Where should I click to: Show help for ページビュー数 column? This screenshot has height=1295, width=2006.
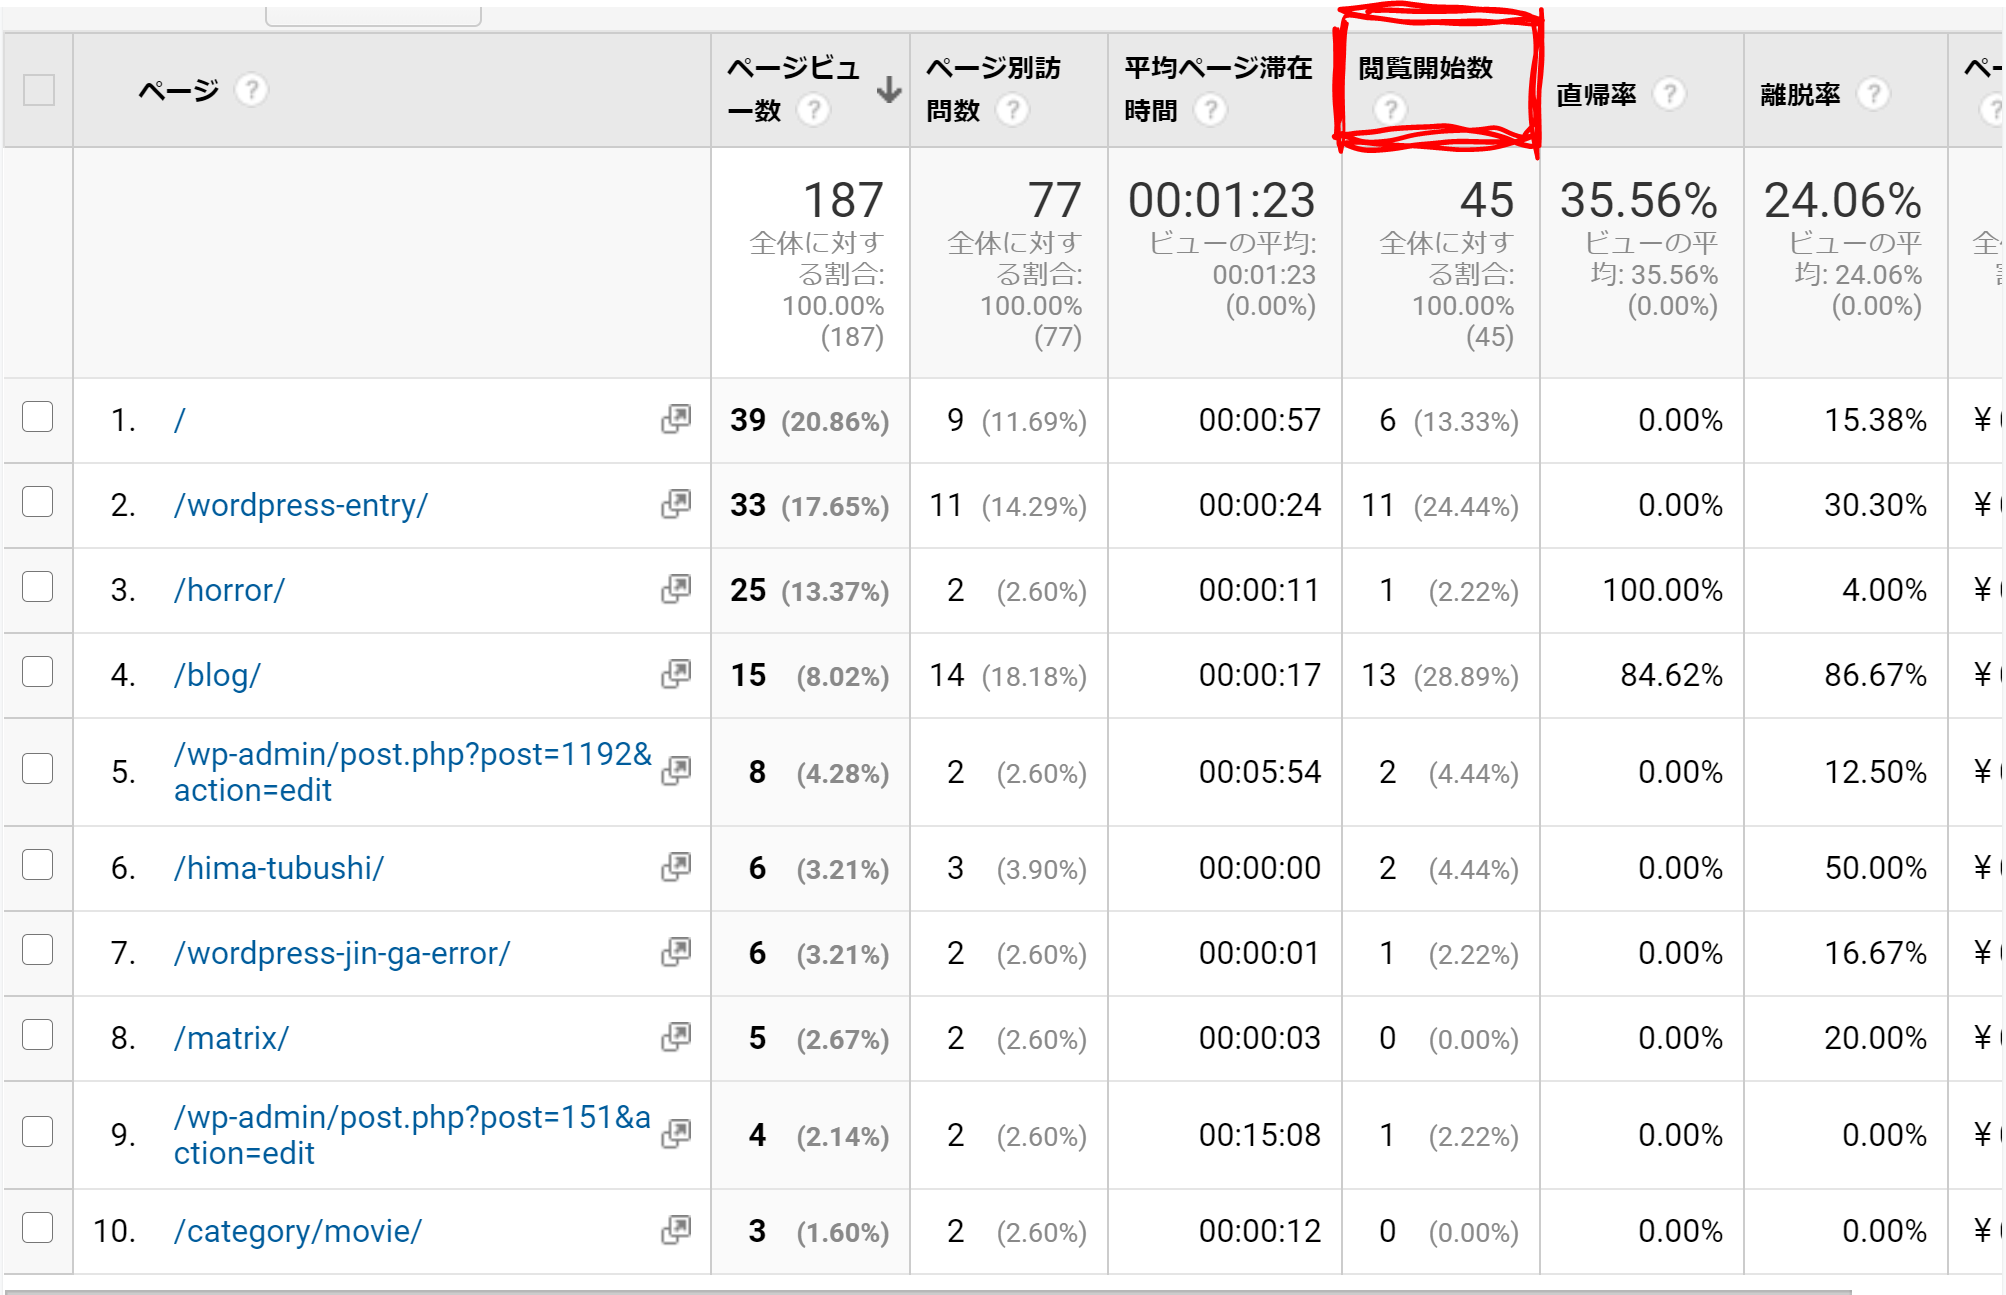pos(813,110)
